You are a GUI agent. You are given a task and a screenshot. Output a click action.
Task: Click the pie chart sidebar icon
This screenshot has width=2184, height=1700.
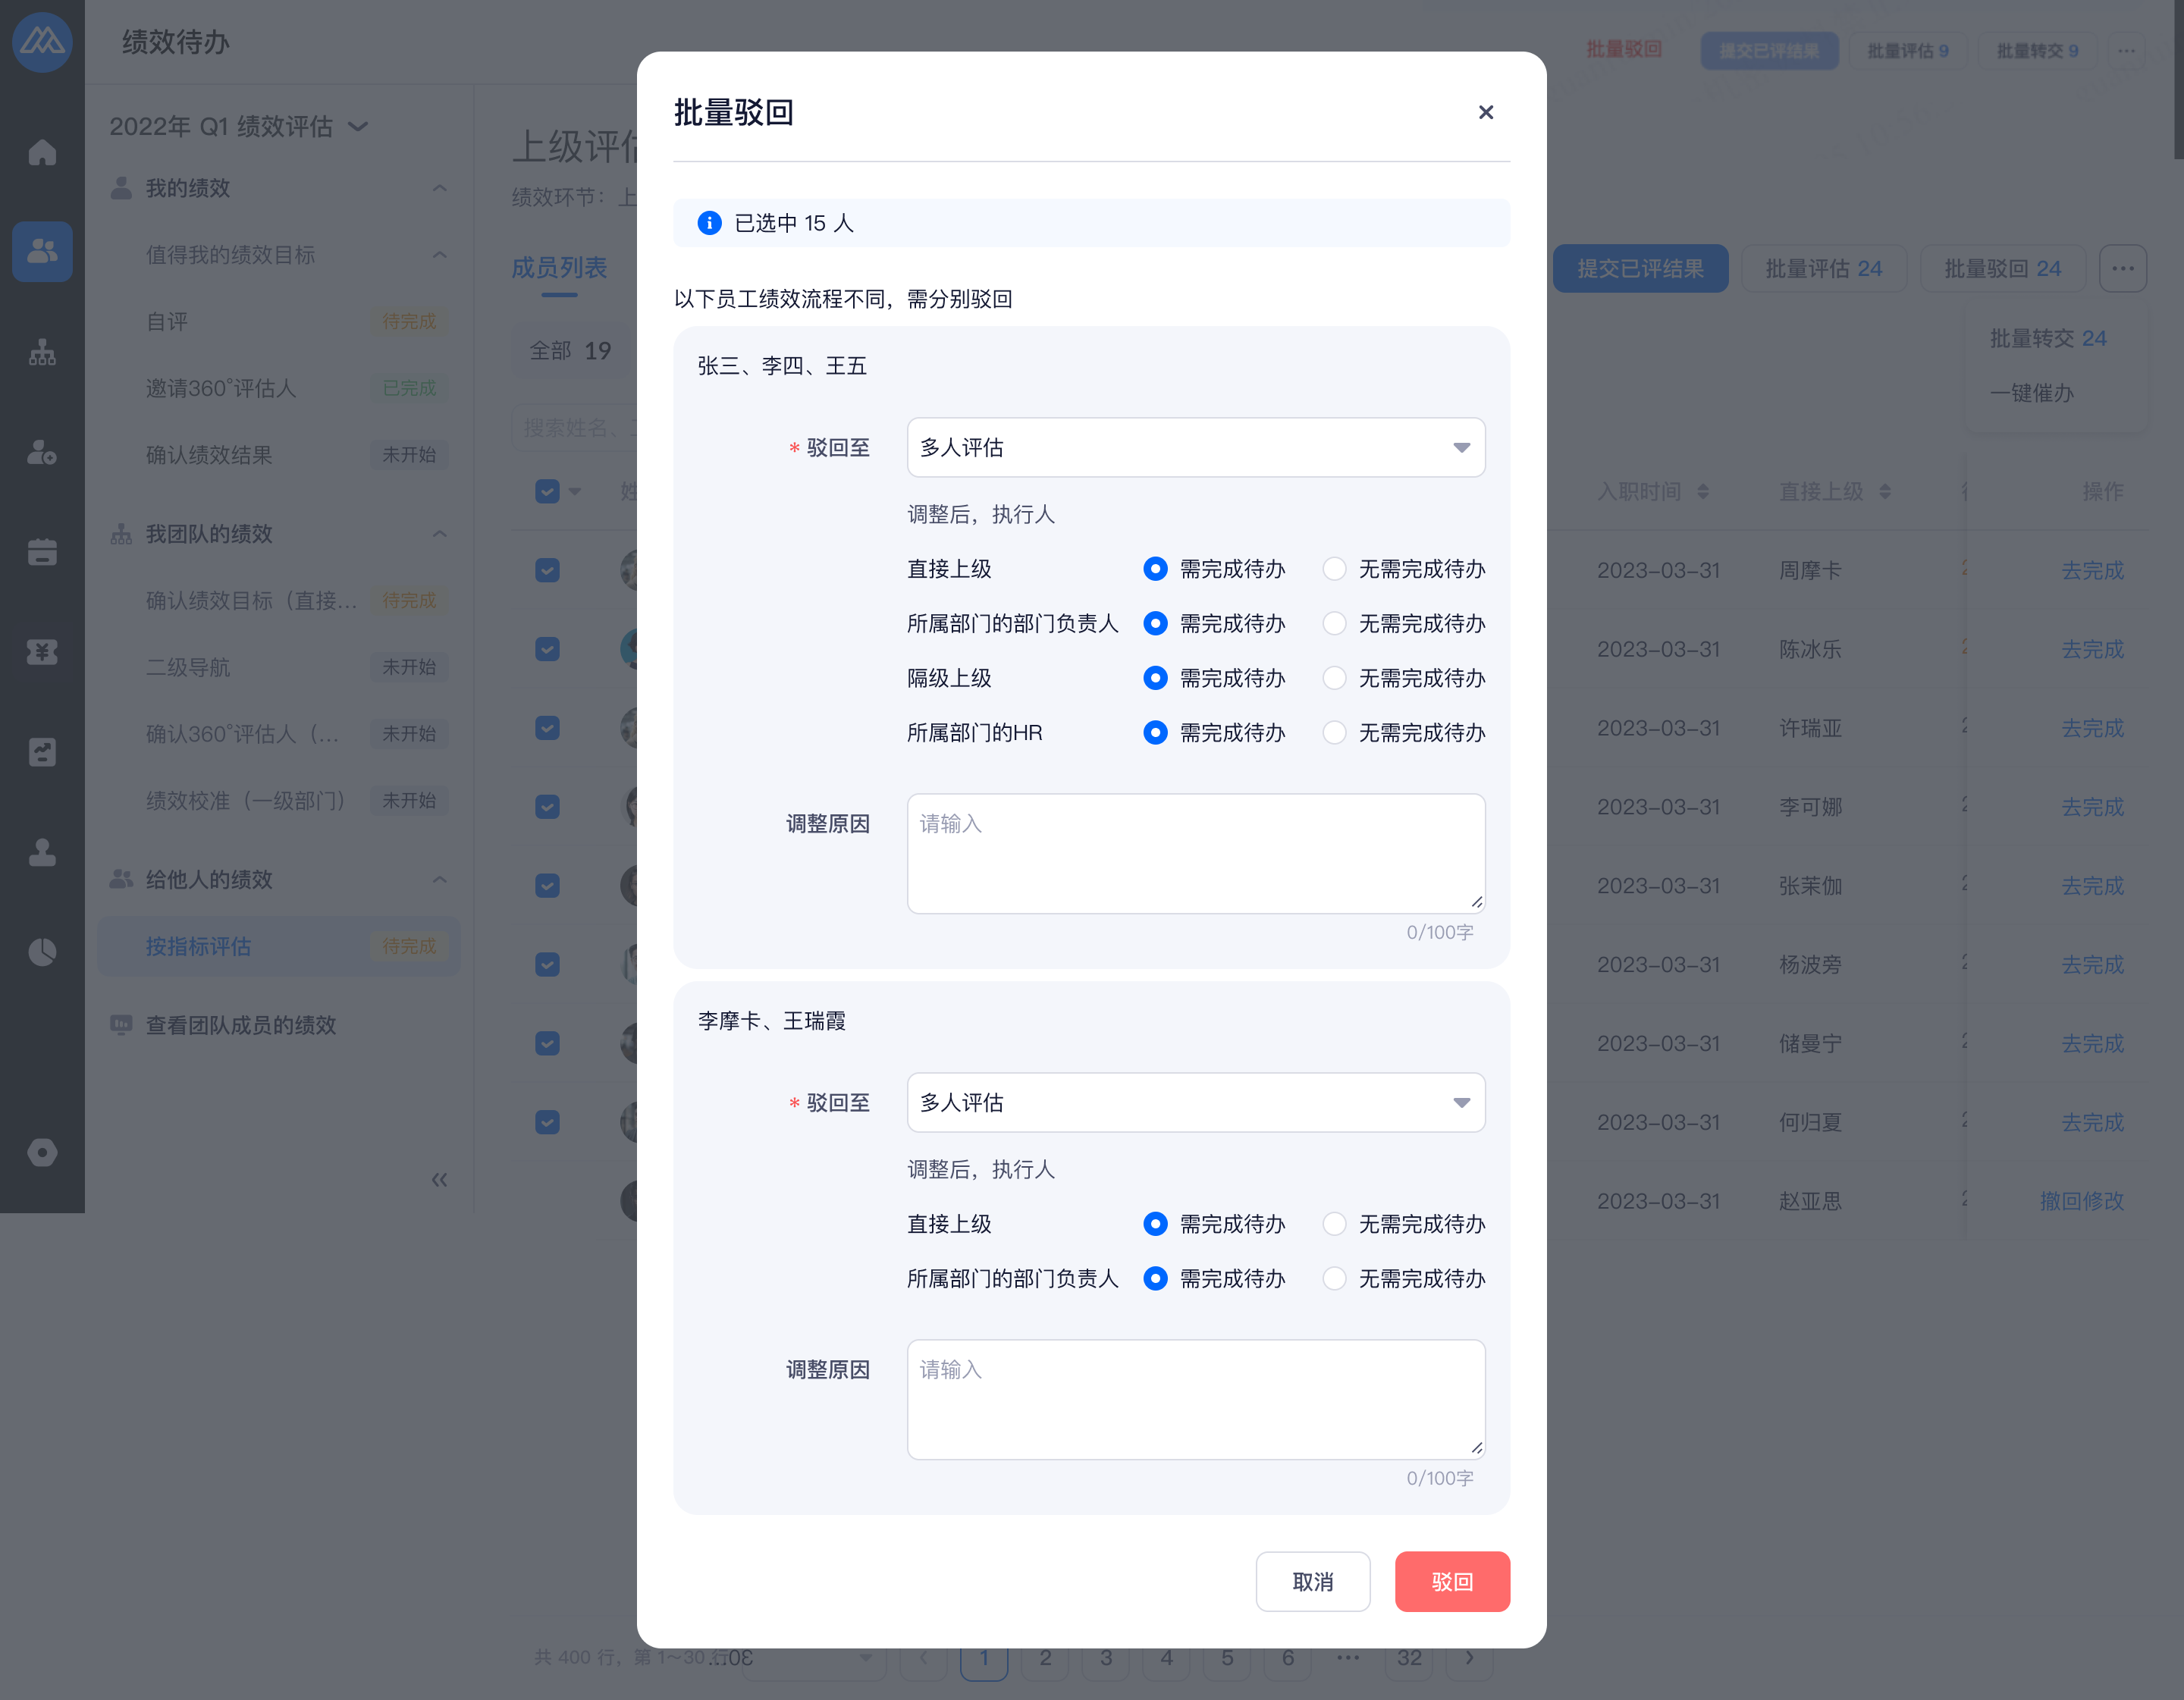(42, 952)
